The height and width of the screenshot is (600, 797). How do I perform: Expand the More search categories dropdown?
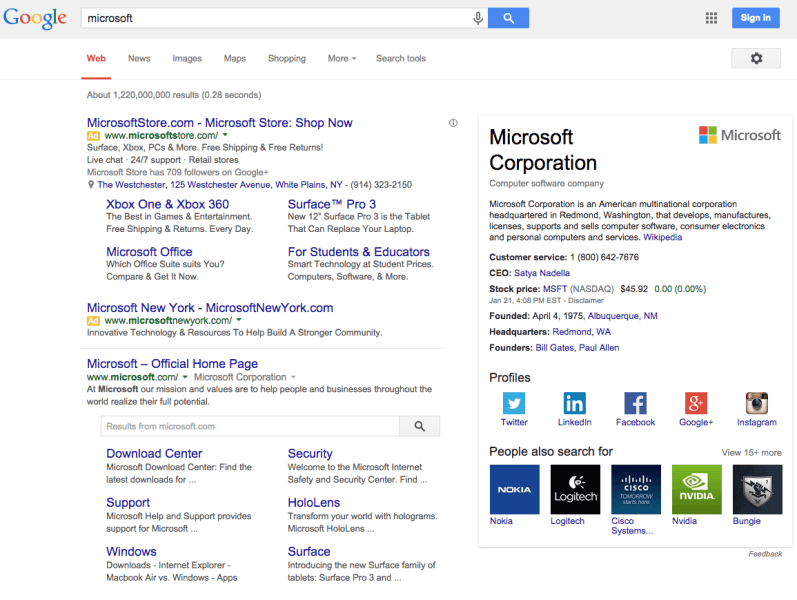[341, 59]
